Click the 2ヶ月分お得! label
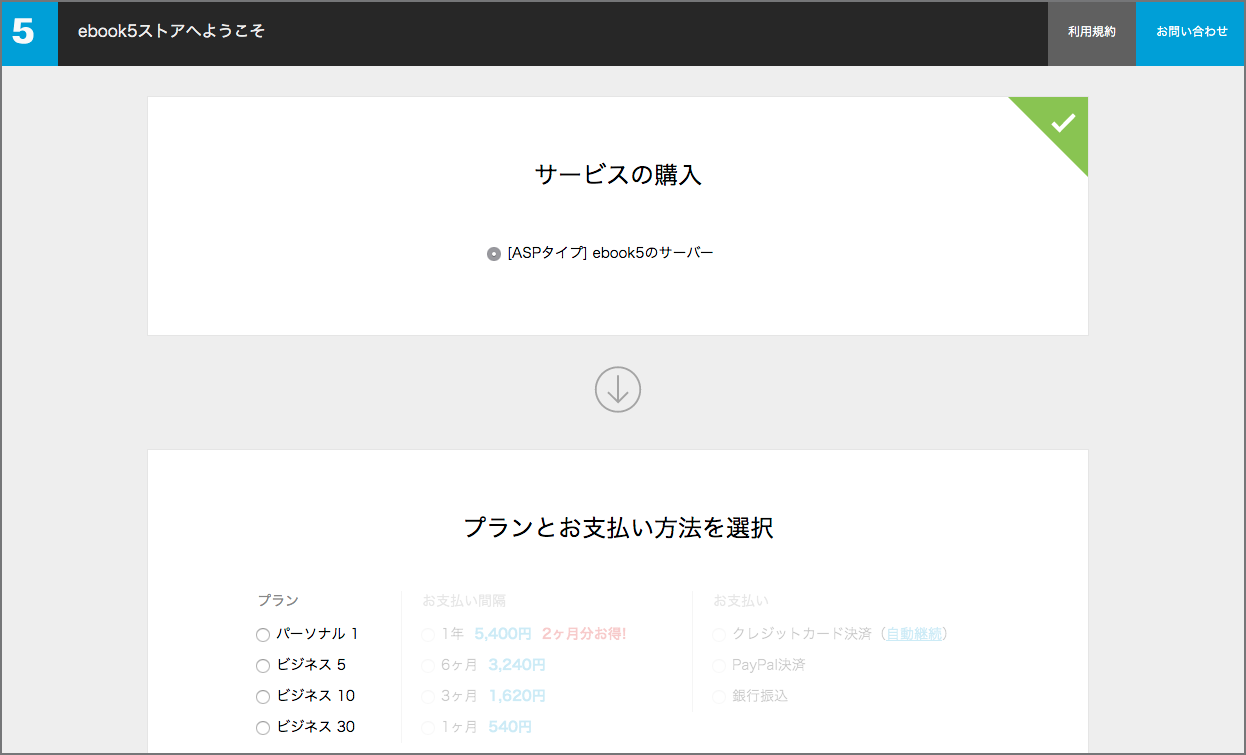The width and height of the screenshot is (1246, 755). pos(584,634)
